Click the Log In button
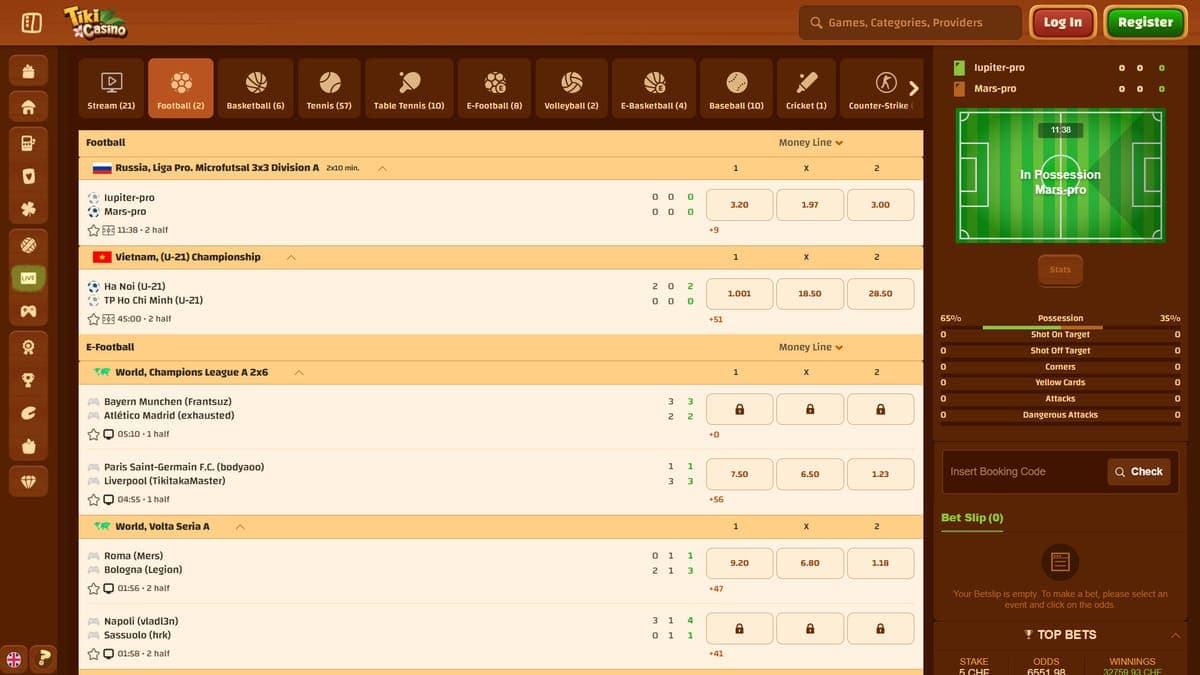The width and height of the screenshot is (1200, 675). 1062,22
